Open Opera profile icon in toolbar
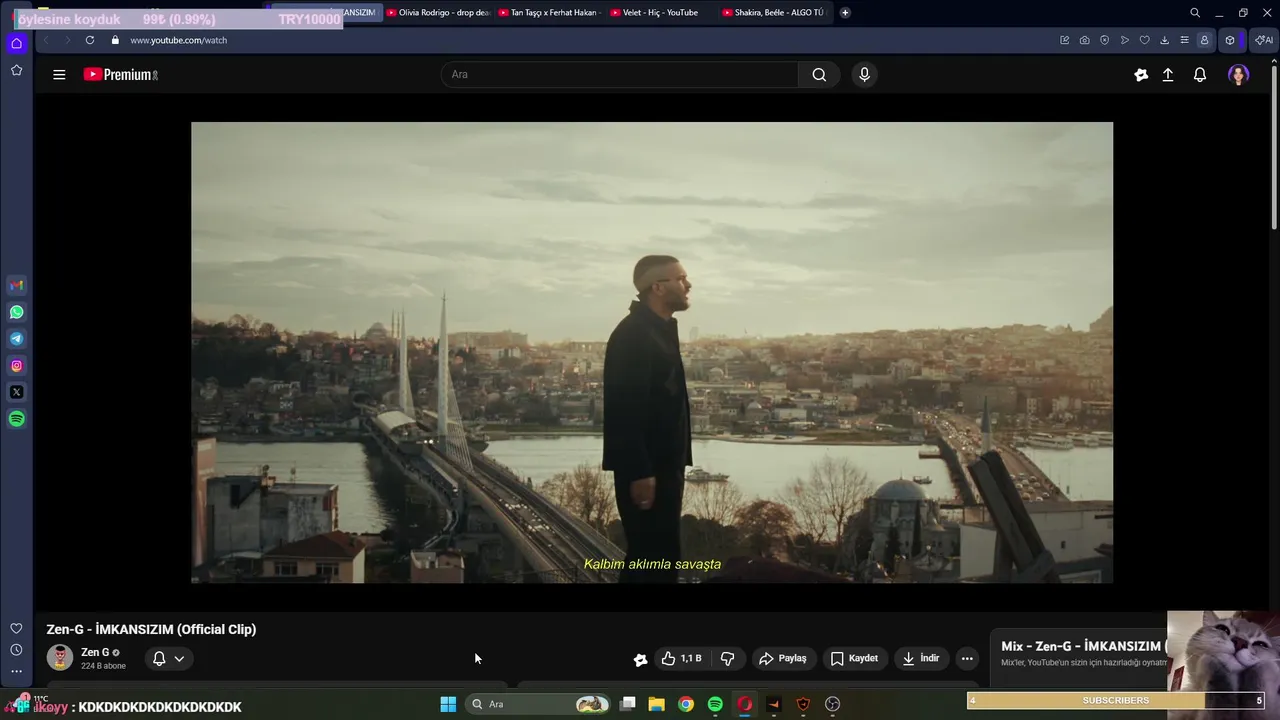This screenshot has width=1280, height=720. pyautogui.click(x=1205, y=40)
